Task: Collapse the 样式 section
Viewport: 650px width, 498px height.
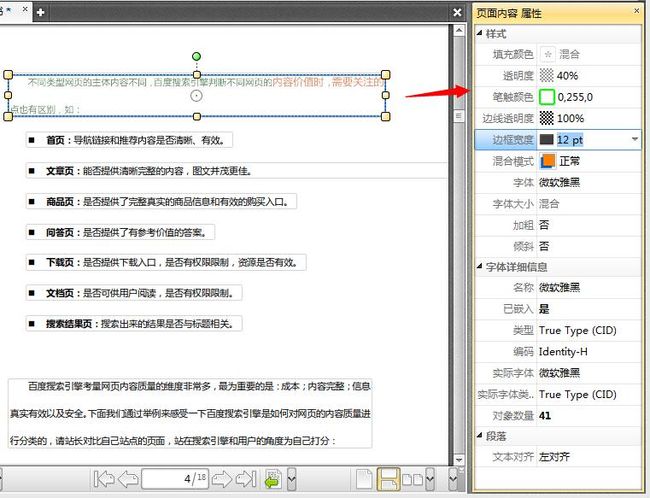Action: [x=480, y=33]
